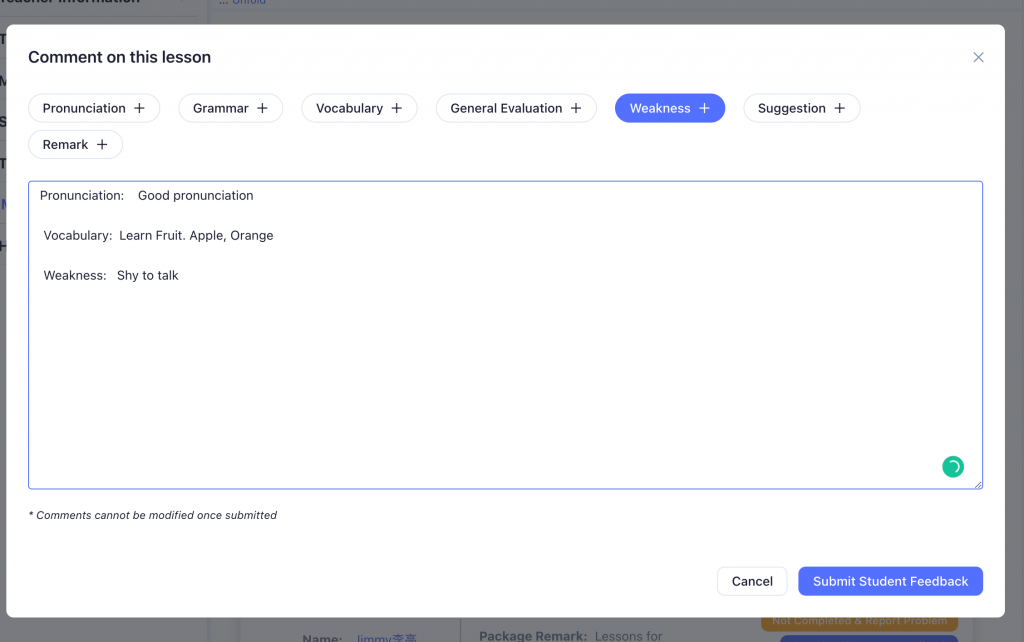Click the text area resize handle corner
1024x642 pixels.
[x=978, y=484]
